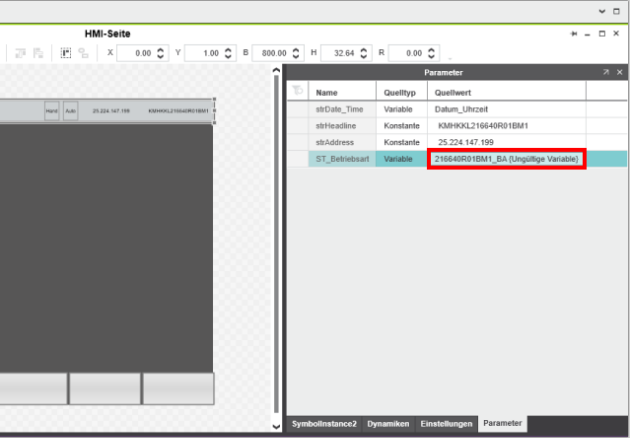Click the Datum_Uhrzeit source value
The height and width of the screenshot is (438, 630).
coord(461,109)
